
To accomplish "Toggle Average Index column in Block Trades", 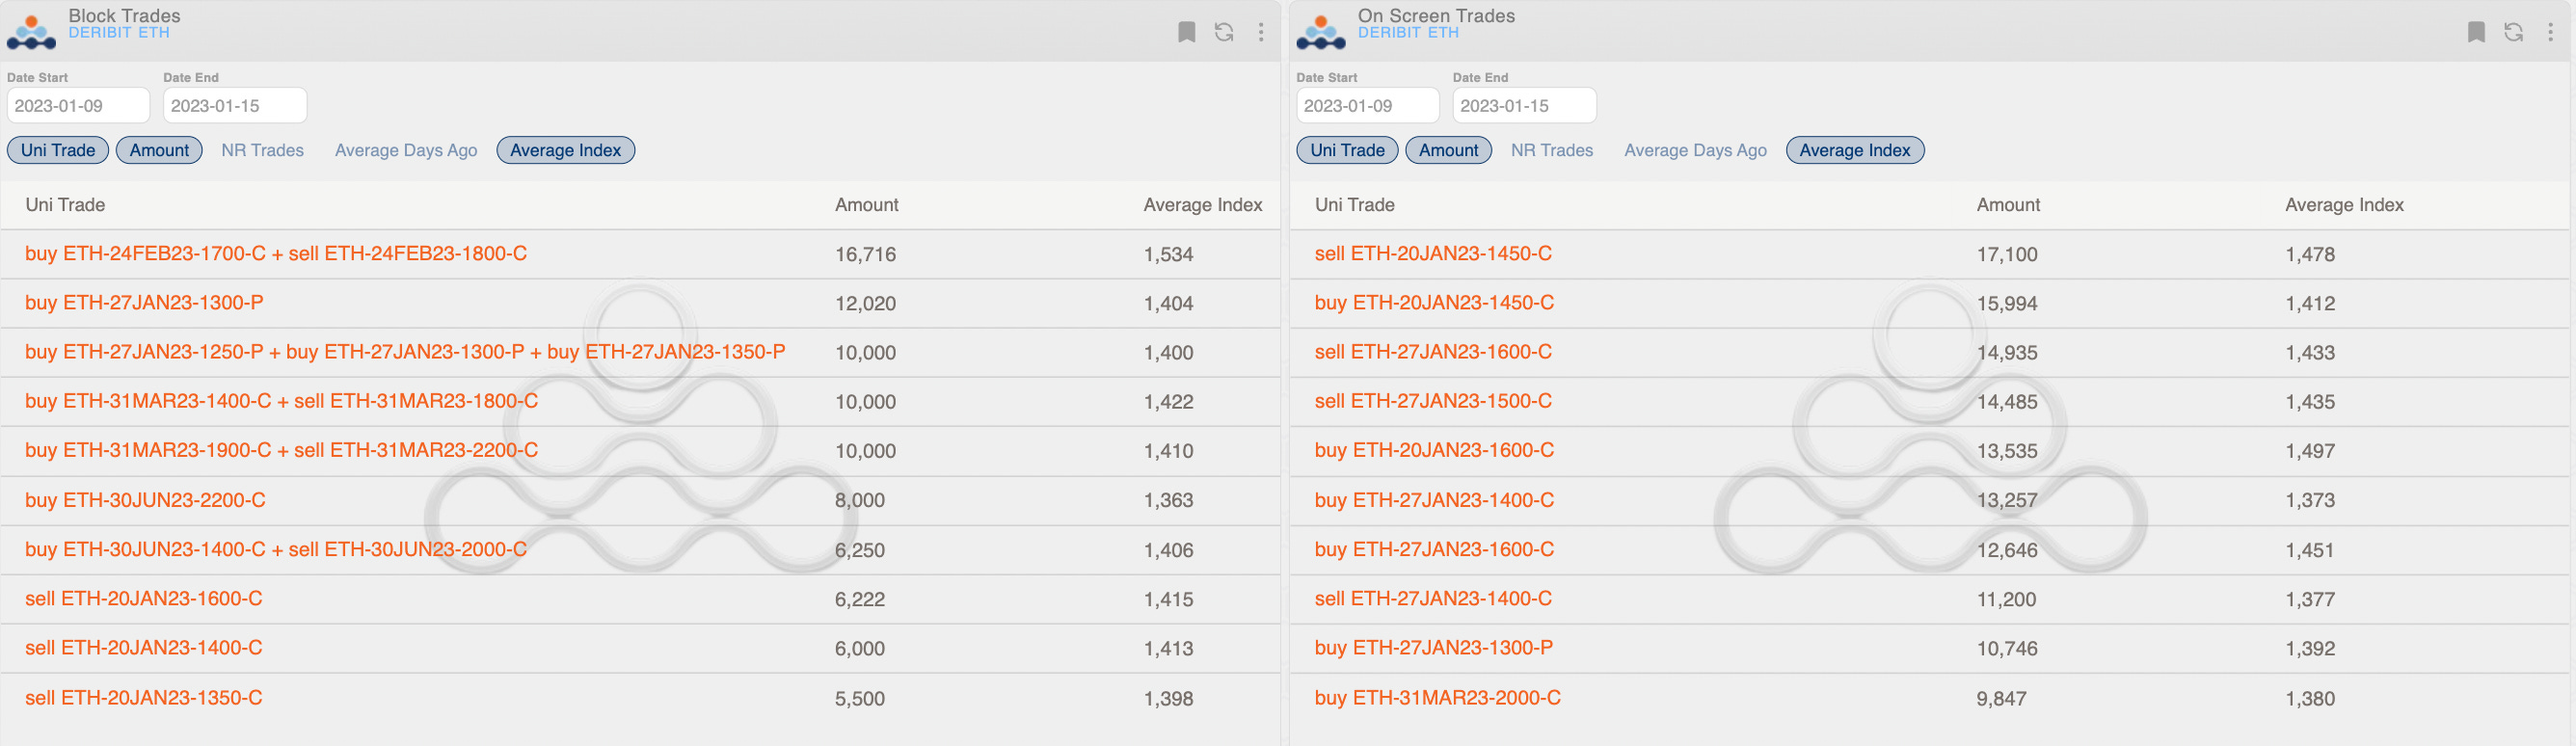I will (565, 150).
